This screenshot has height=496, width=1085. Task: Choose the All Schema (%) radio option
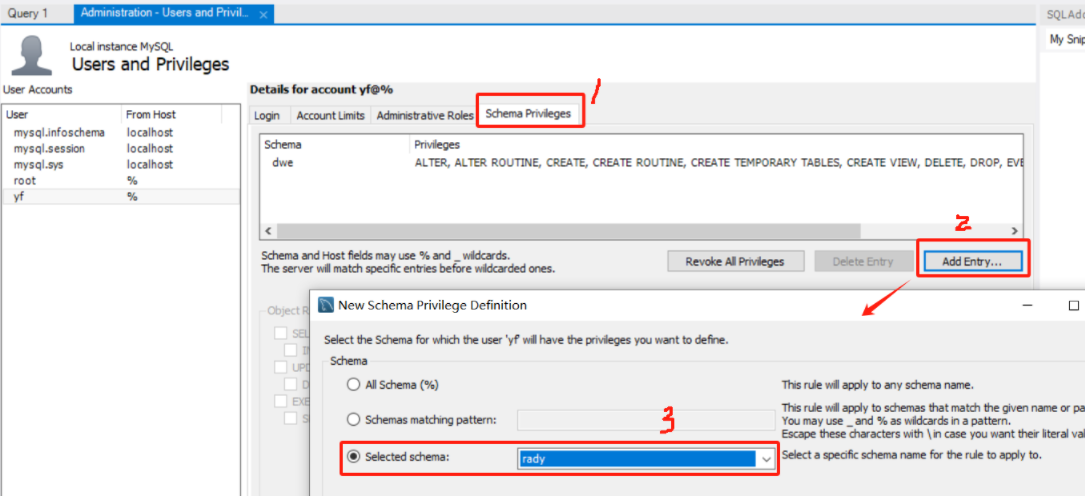point(393,385)
